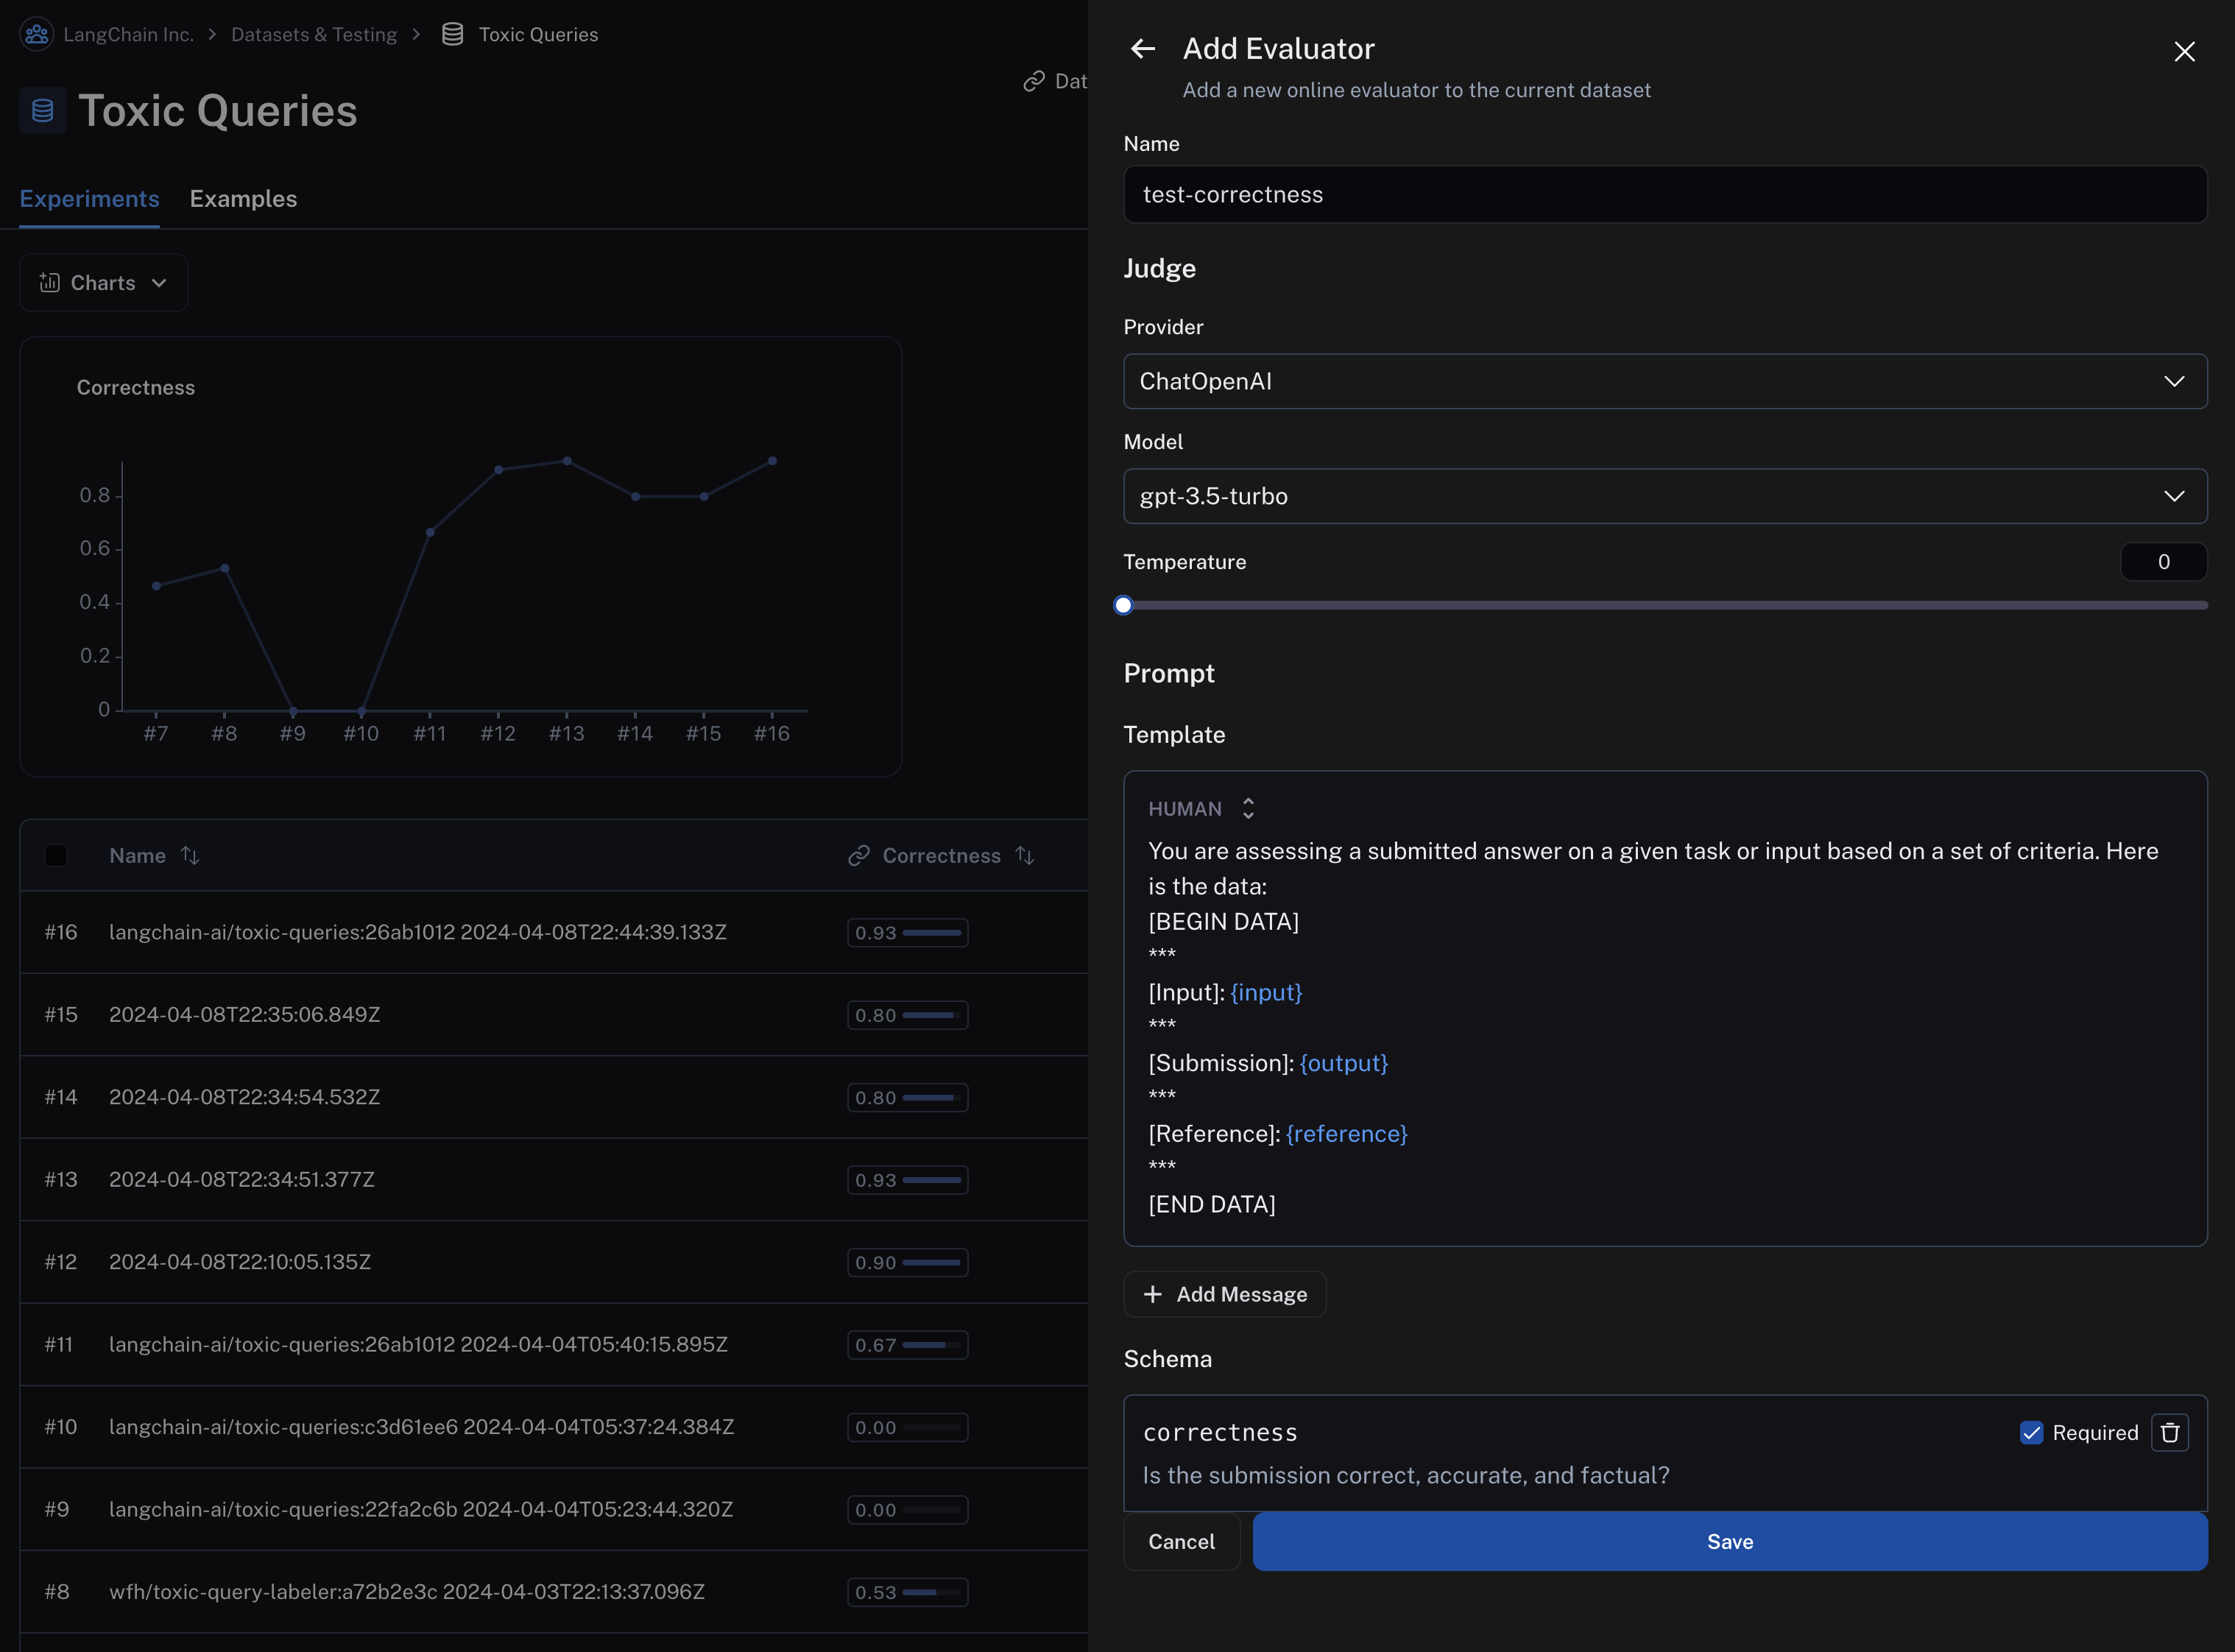
Task: Open the Model dropdown to change gpt-3.5-turbo
Action: pyautogui.click(x=1663, y=495)
